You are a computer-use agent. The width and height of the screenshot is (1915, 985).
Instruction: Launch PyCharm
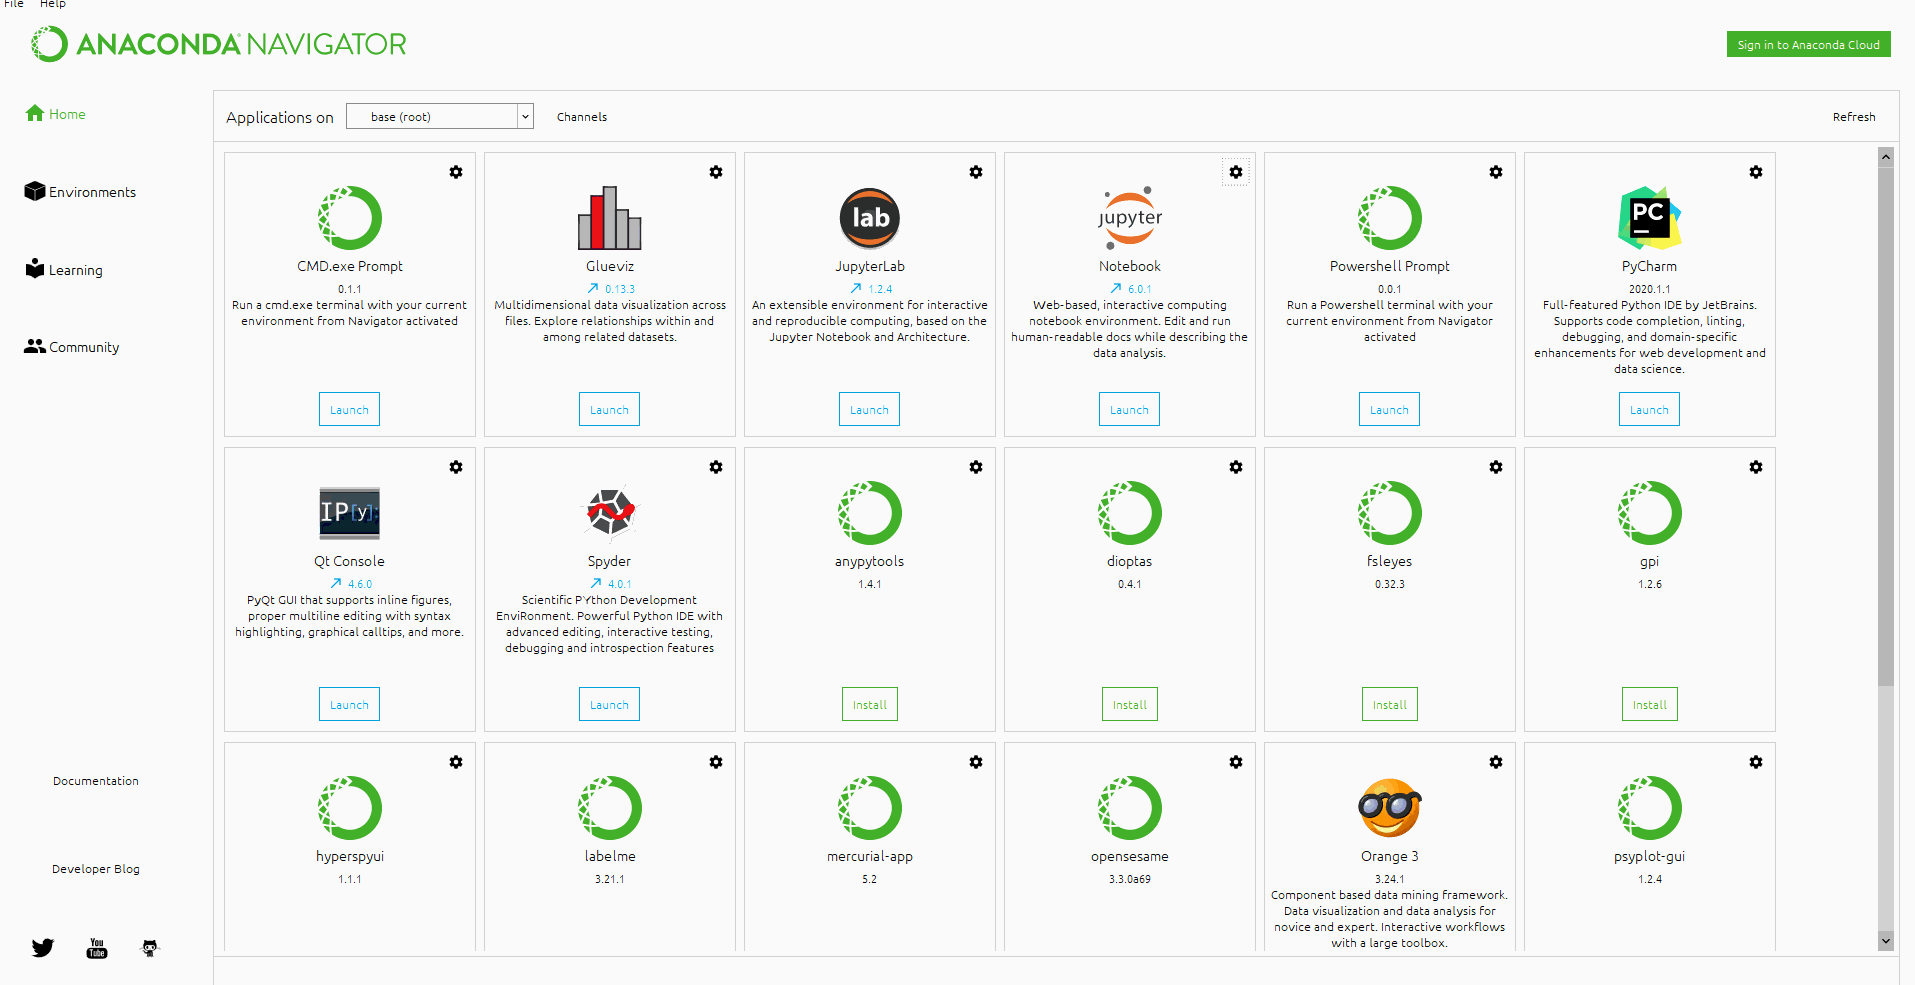pos(1650,409)
